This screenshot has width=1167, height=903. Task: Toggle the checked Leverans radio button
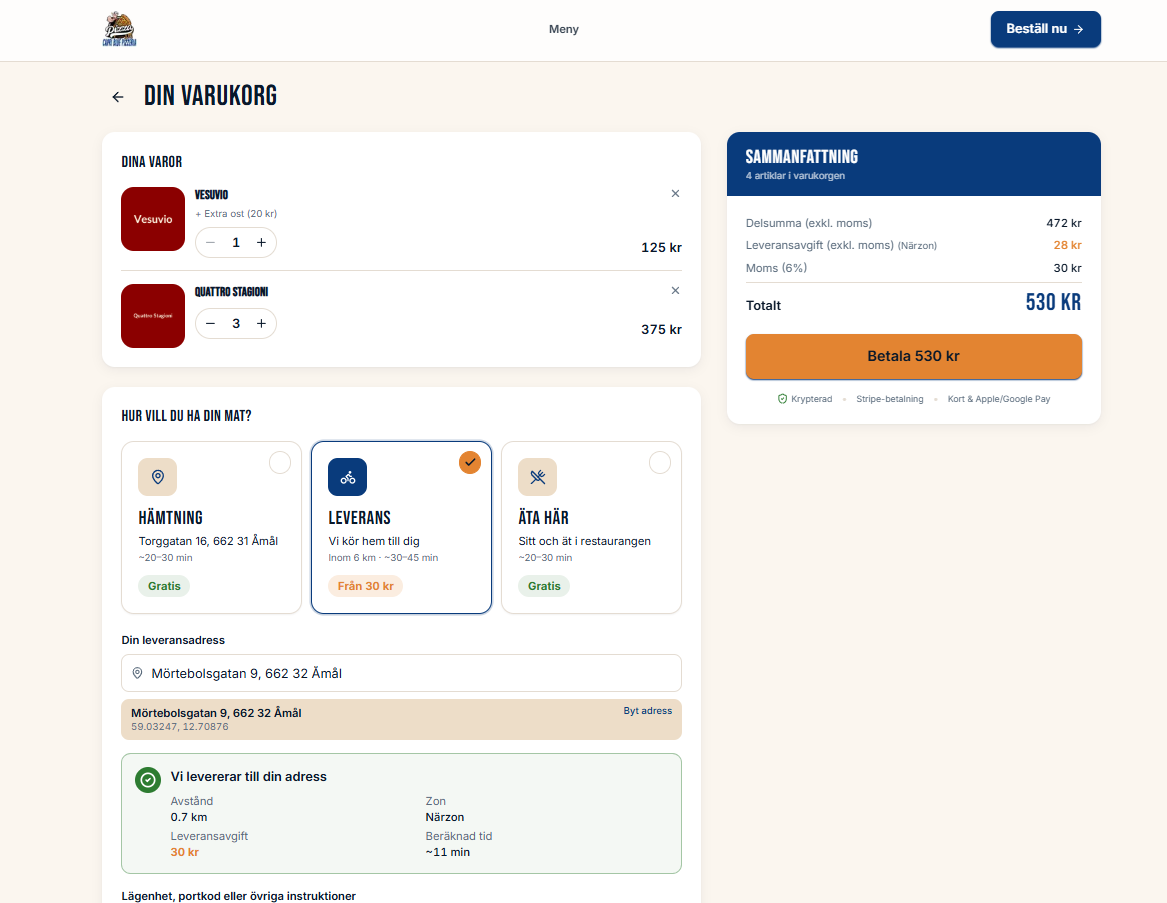tap(470, 463)
